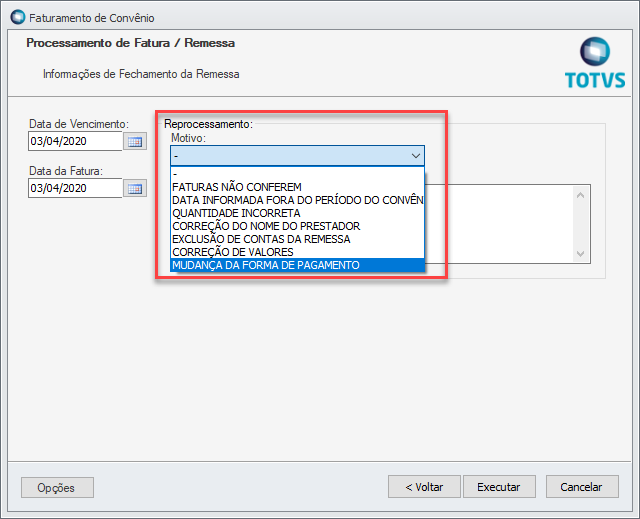640x519 pixels.
Task: Click the TOTVS logo
Action: (595, 63)
